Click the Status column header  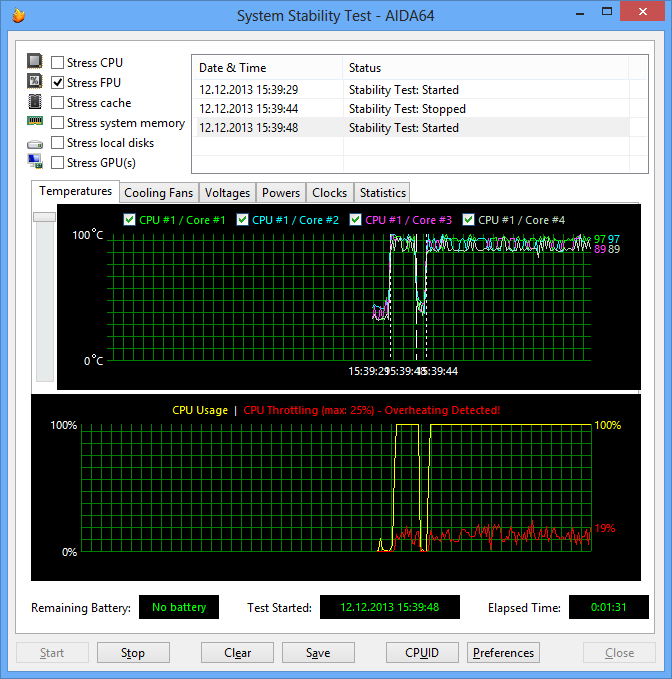coord(485,68)
